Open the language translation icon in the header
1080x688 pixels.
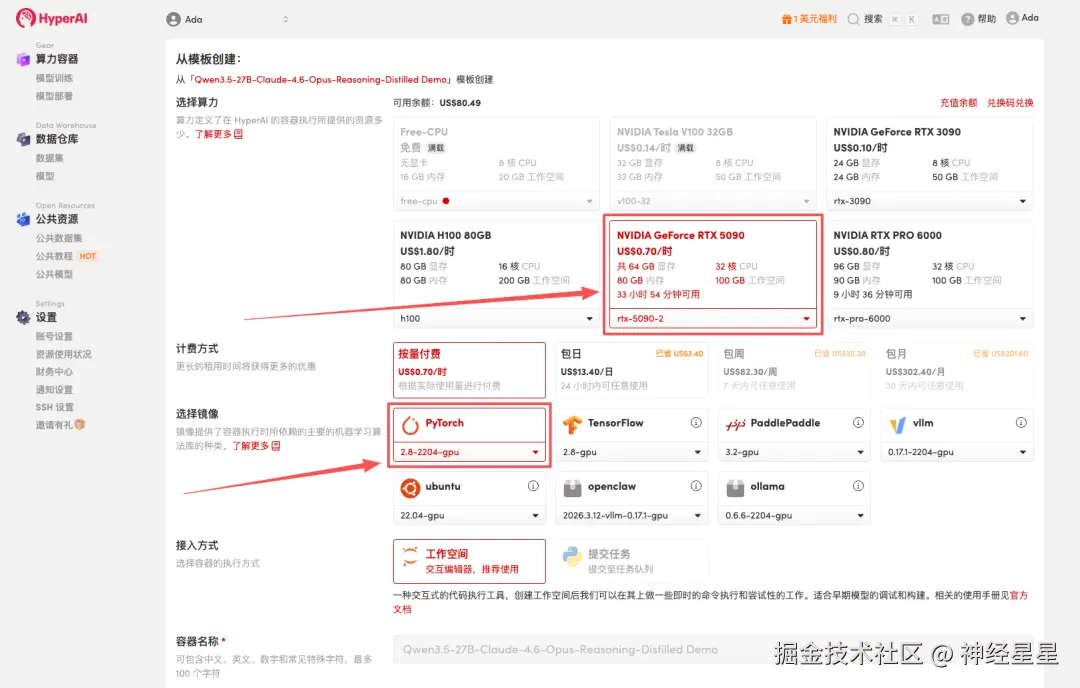[940, 17]
